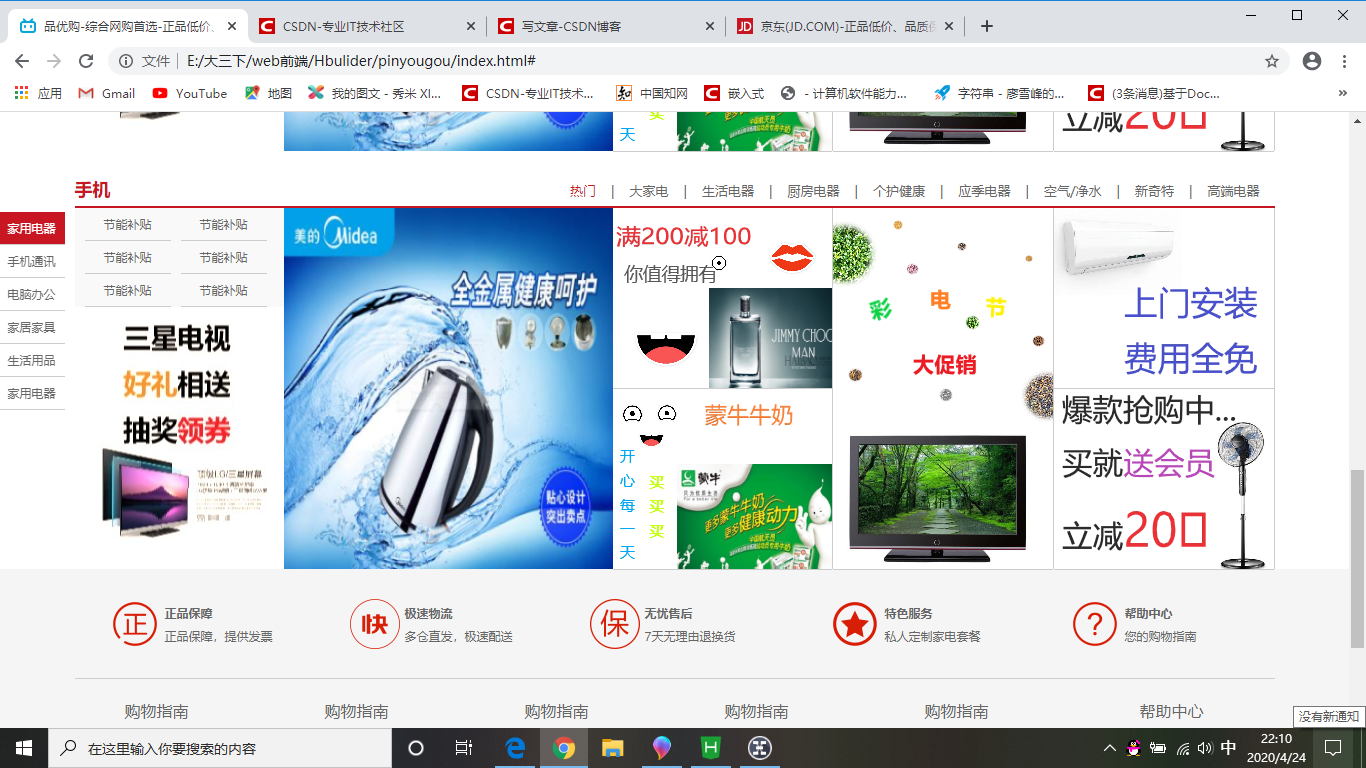This screenshot has height=768, width=1366.
Task: Show hidden tray icons via the ^ arrow
Action: coord(1109,747)
